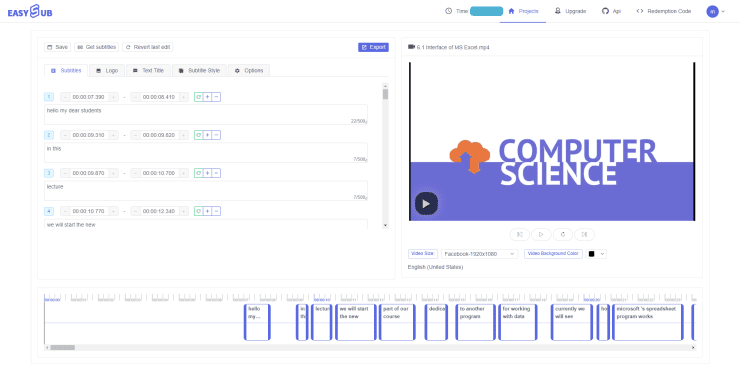Open the user avatar menu
Viewport: 740px width, 392px height.
click(x=715, y=11)
